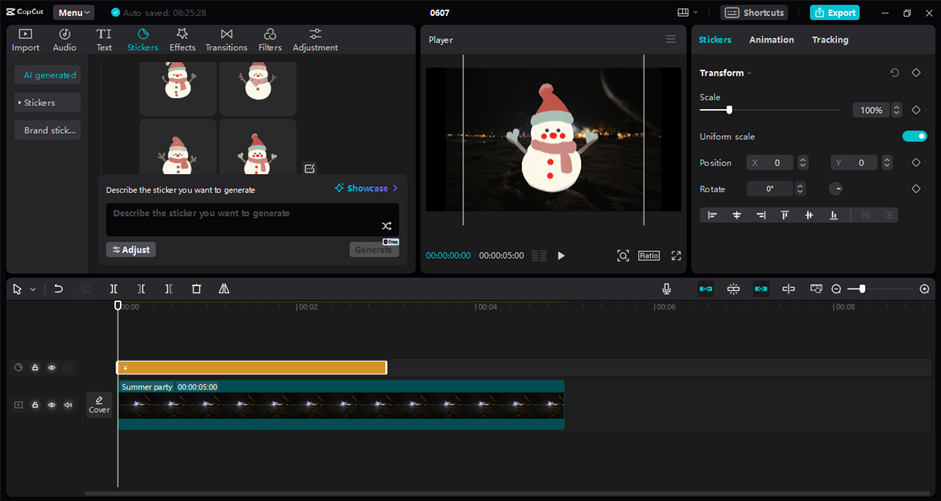Open the zoom-to-fit preview icon in player
Image resolution: width=941 pixels, height=501 pixels.
(623, 256)
